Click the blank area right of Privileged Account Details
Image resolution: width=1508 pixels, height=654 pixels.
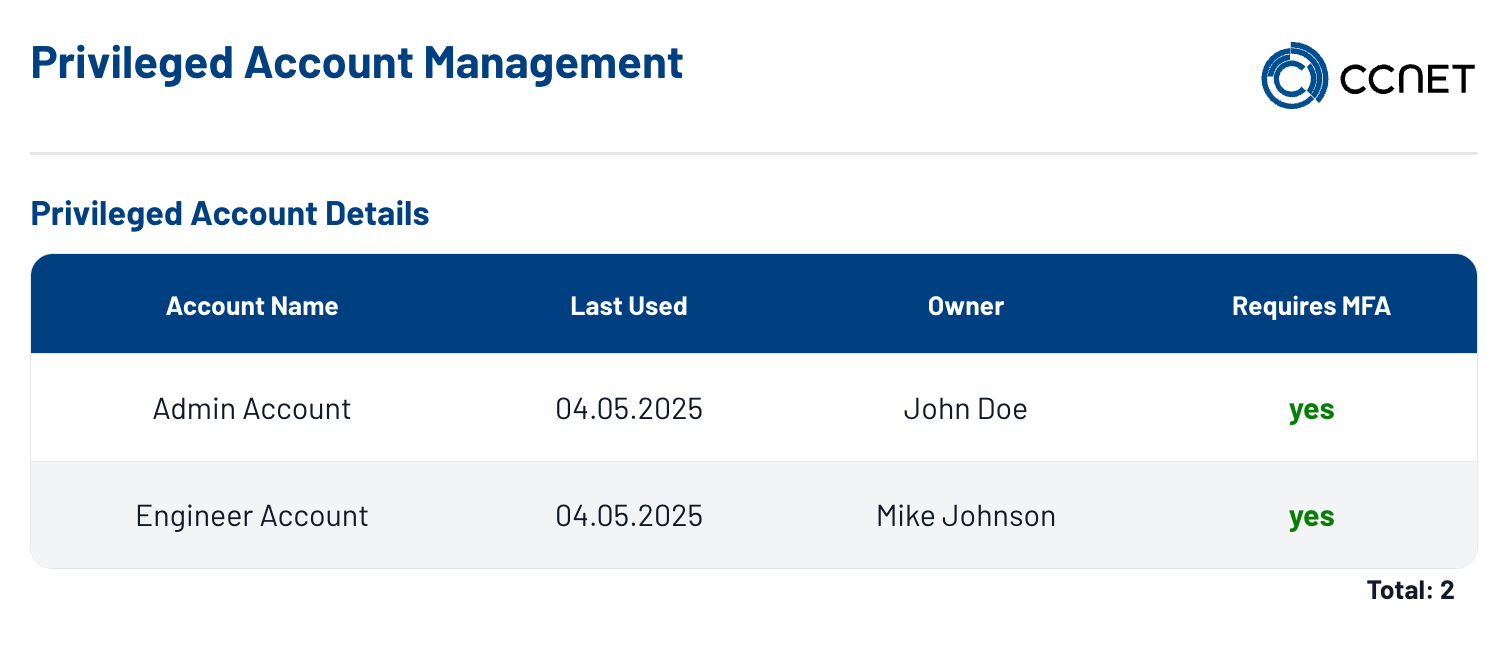(950, 213)
